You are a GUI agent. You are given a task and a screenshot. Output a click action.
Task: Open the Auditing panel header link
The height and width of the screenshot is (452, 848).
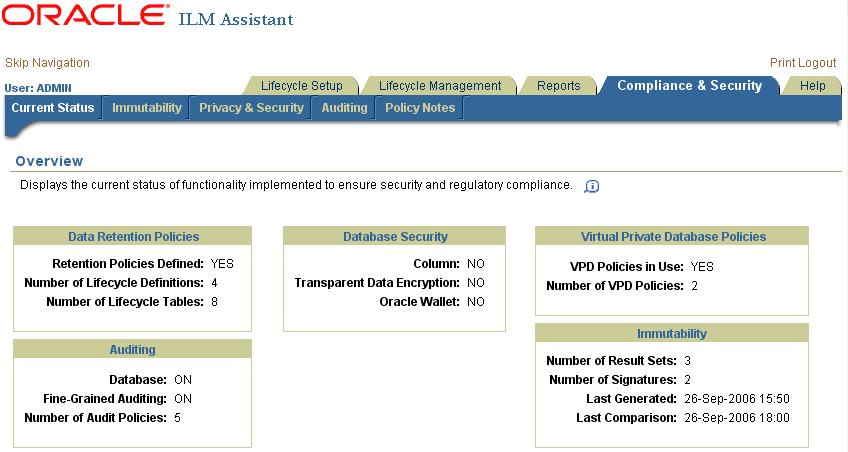(x=132, y=350)
